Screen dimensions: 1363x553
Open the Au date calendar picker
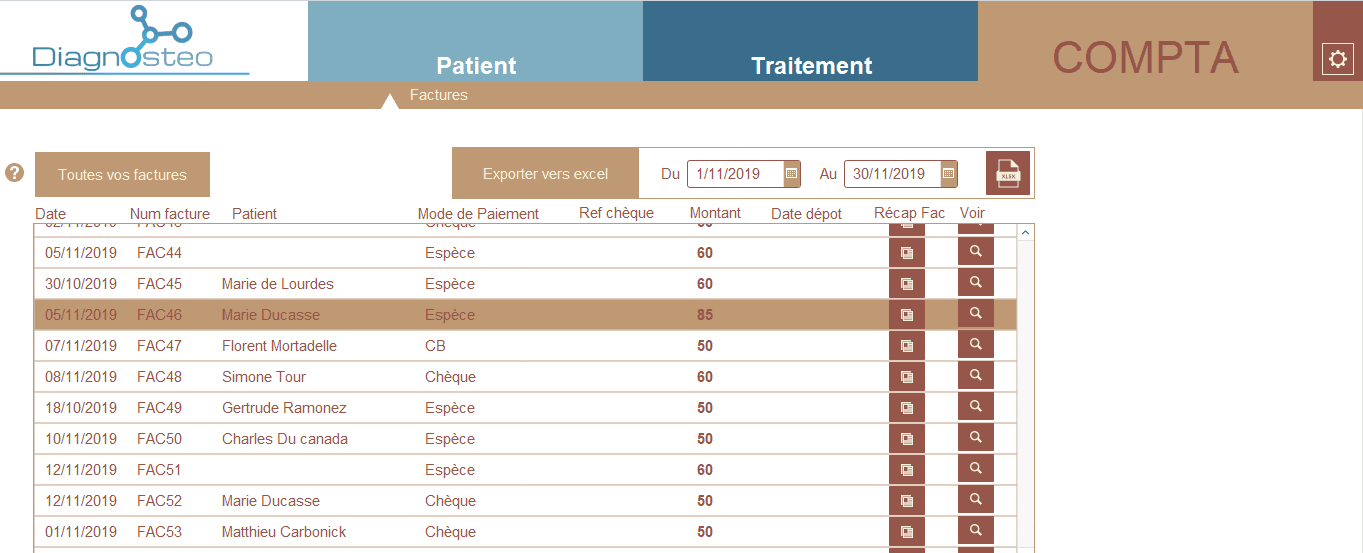pyautogui.click(x=949, y=174)
